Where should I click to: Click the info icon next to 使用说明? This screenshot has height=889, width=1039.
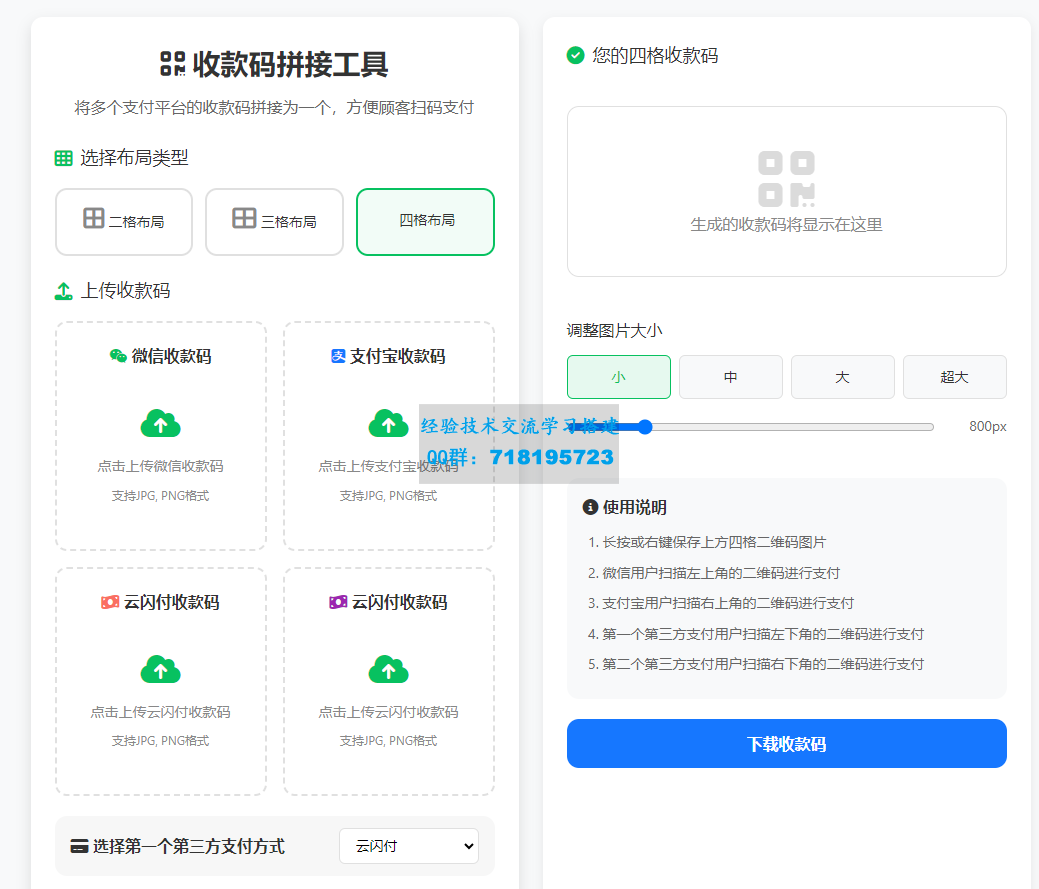point(590,508)
